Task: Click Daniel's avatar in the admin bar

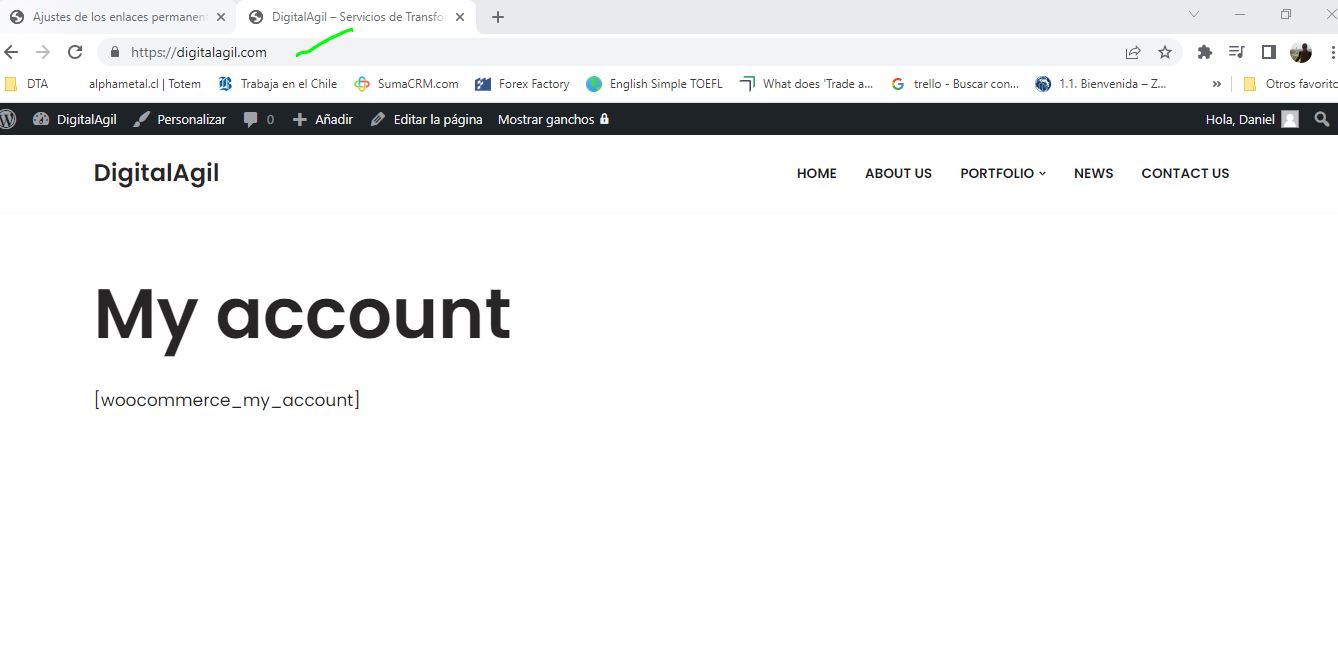Action: pos(1290,119)
